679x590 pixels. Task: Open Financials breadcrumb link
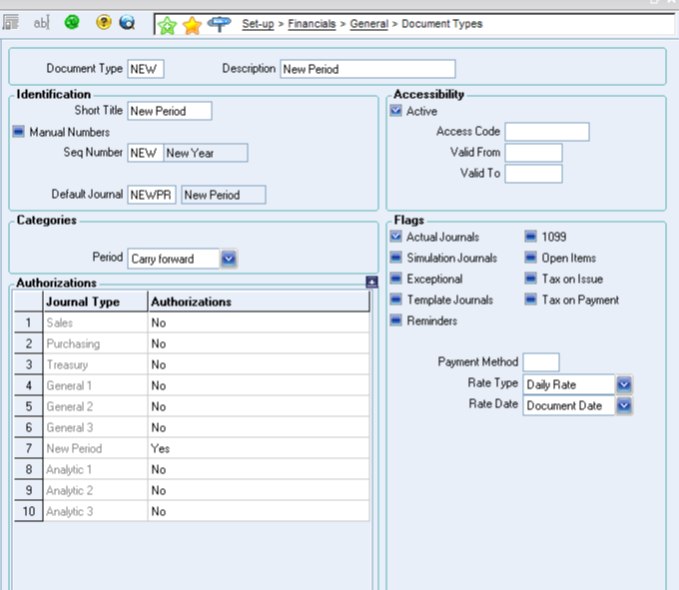click(x=312, y=23)
